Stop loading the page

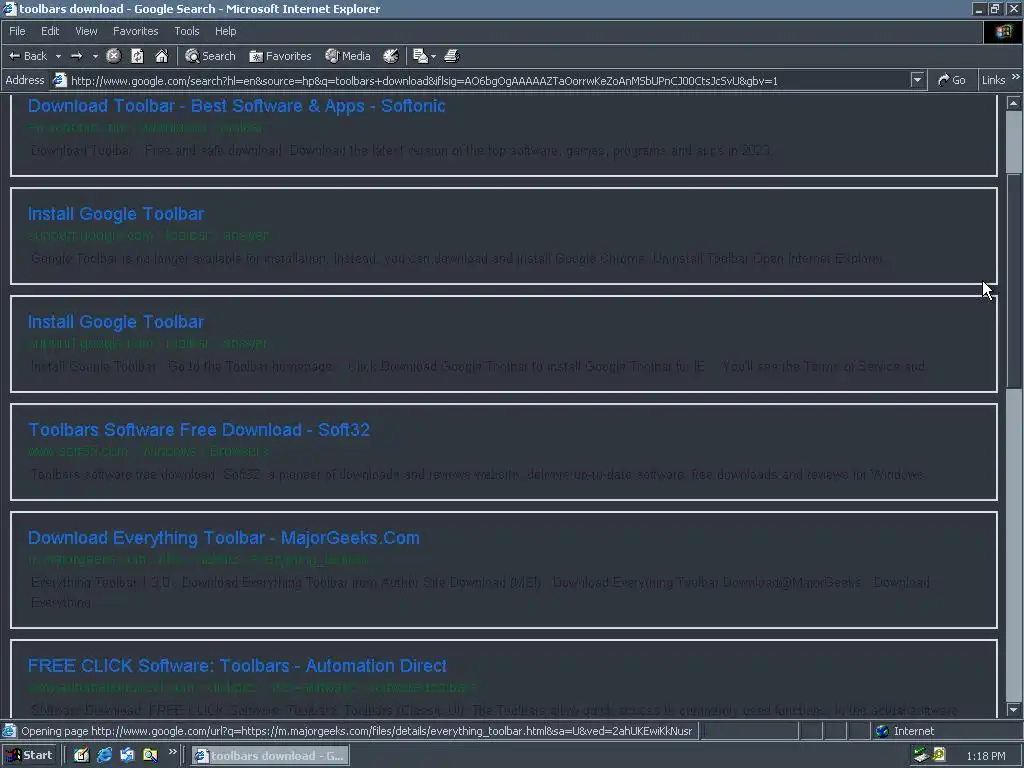point(114,56)
